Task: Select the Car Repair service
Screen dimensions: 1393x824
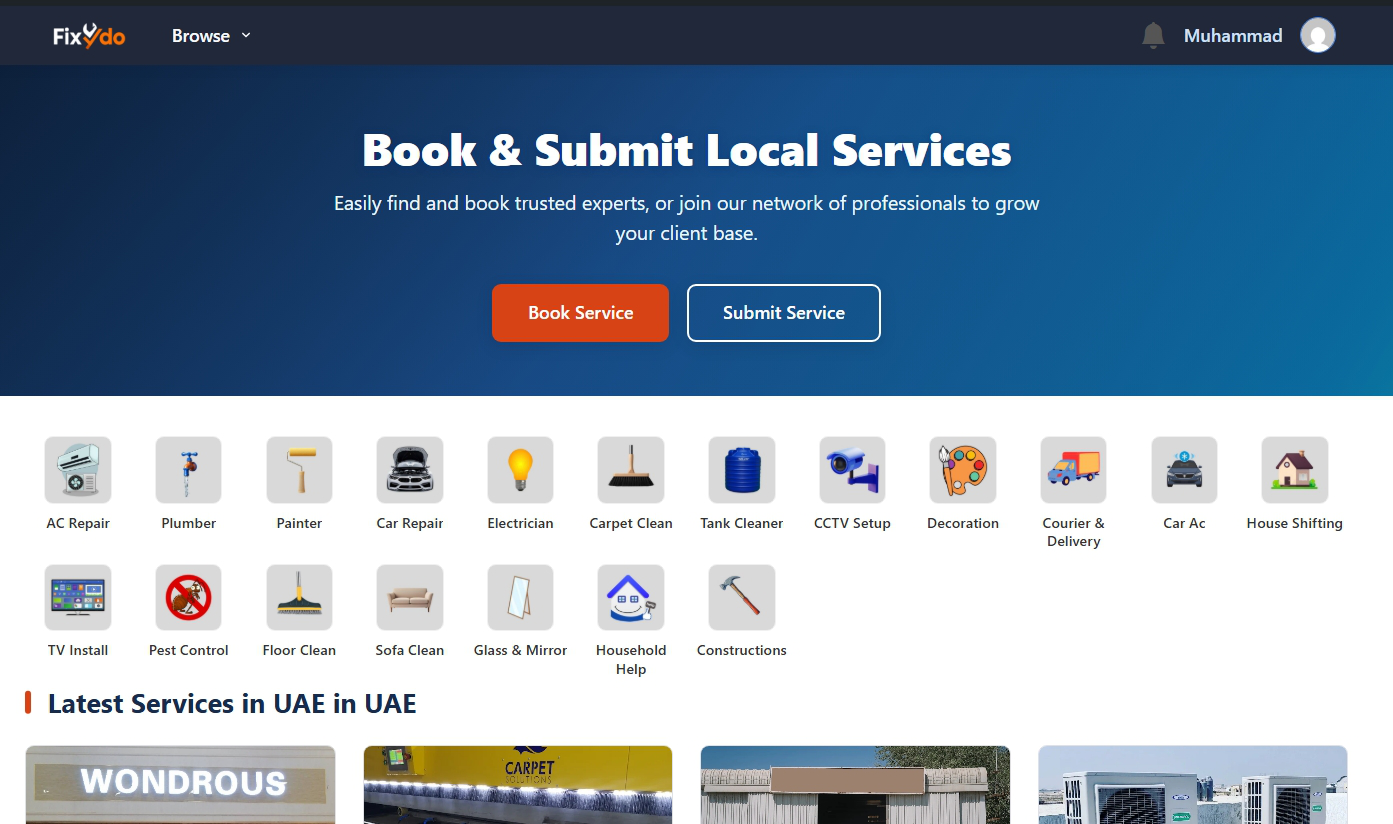Action: [x=410, y=469]
